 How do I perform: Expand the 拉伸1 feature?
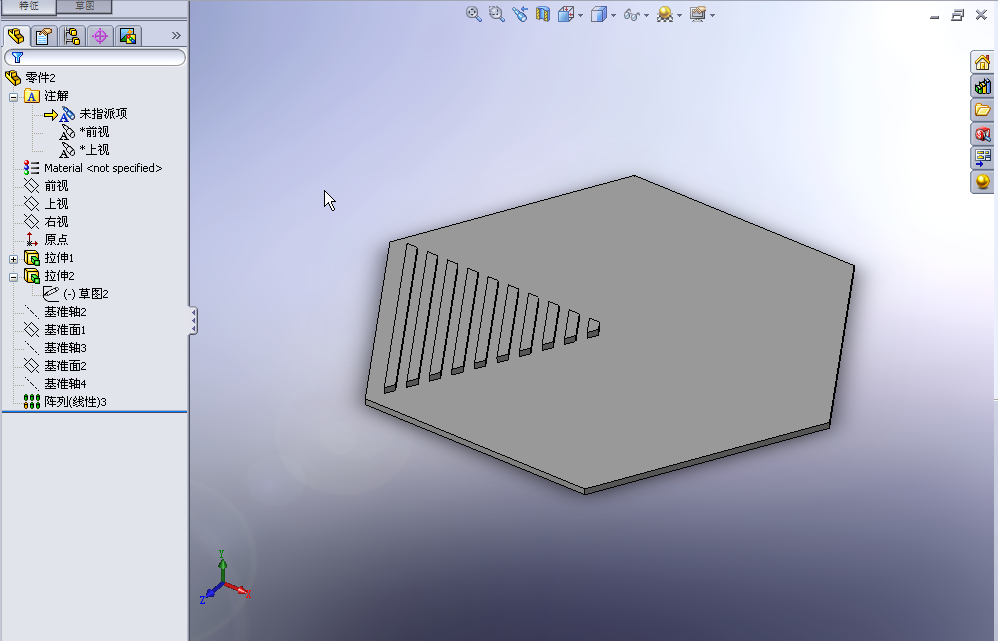13,259
